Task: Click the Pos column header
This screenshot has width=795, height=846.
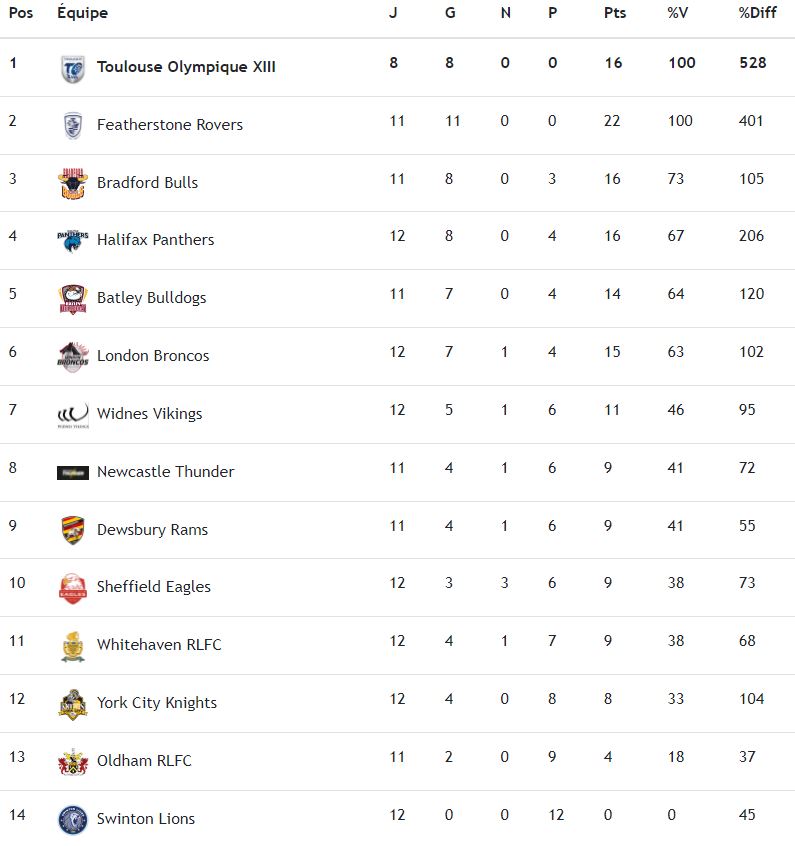Action: [20, 13]
